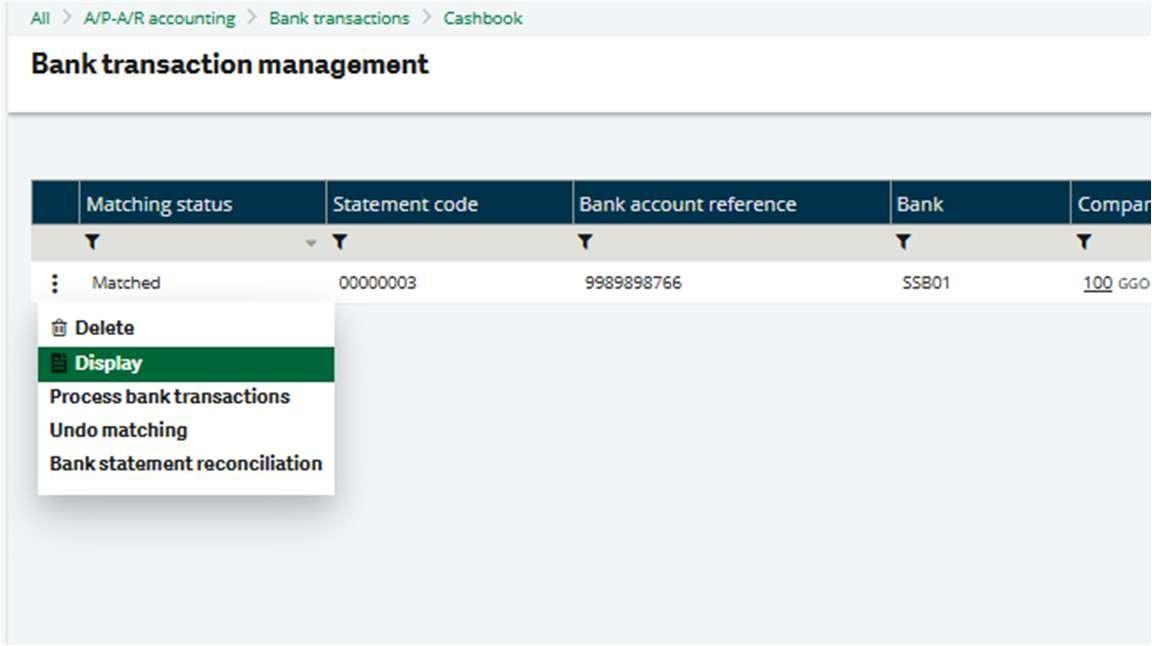
Task: Open the filter under the Company column
Action: pos(1084,243)
